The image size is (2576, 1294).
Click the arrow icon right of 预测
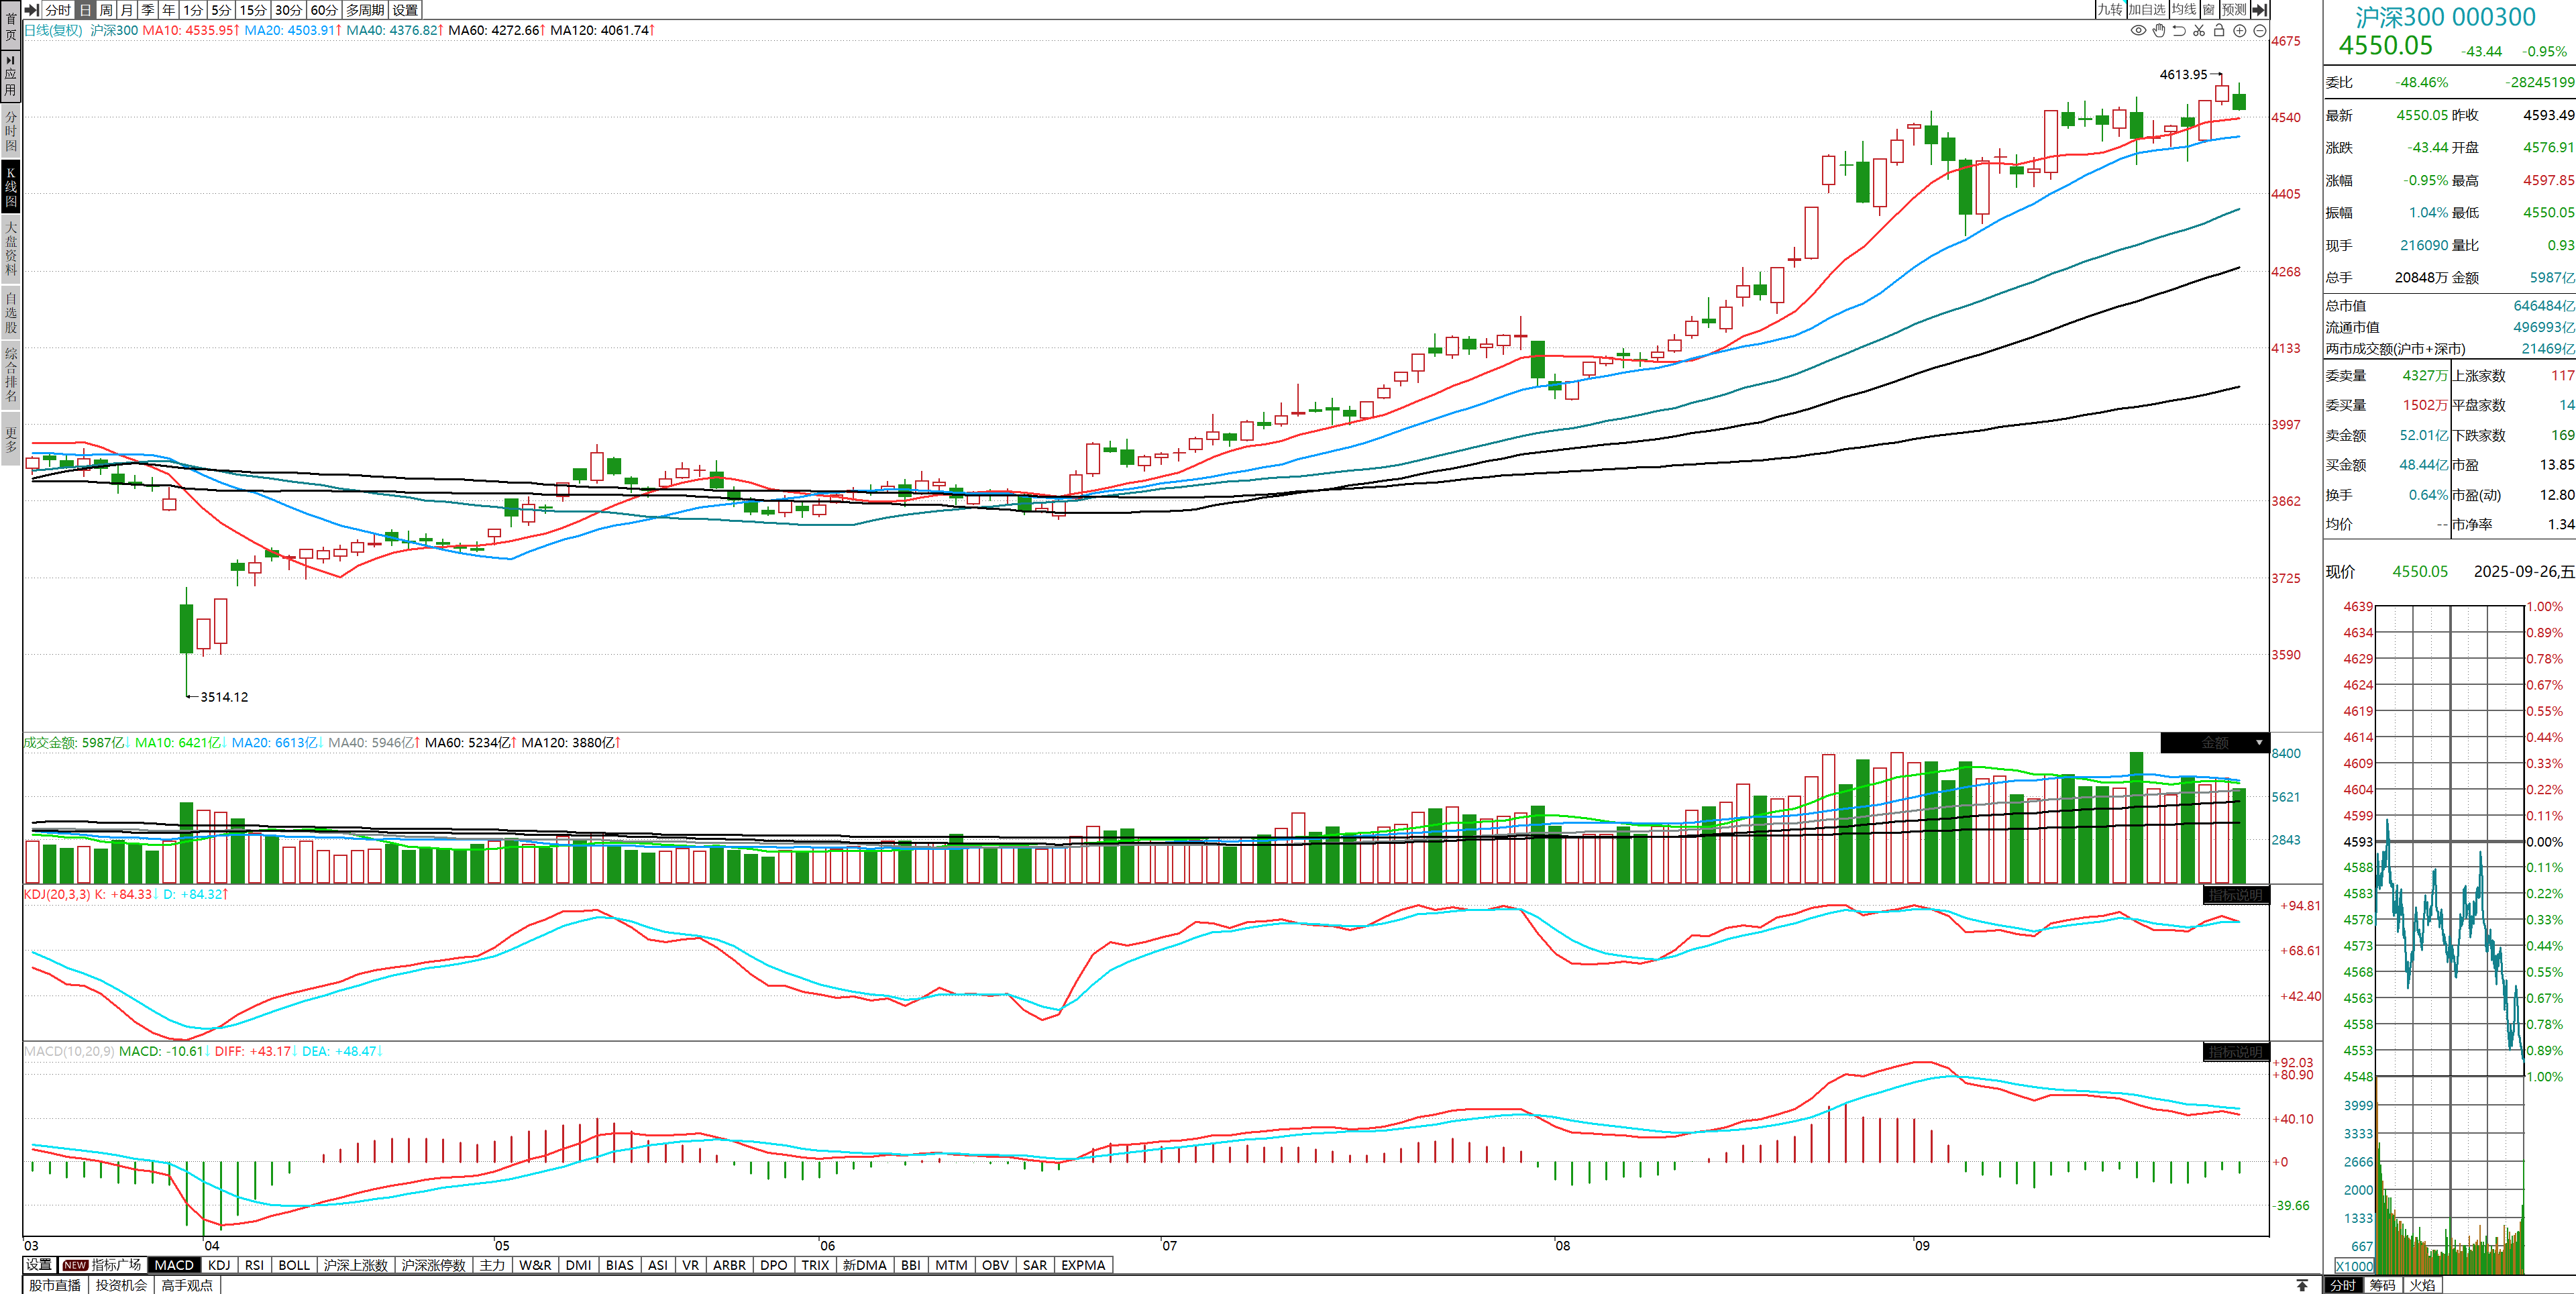(x=2260, y=9)
